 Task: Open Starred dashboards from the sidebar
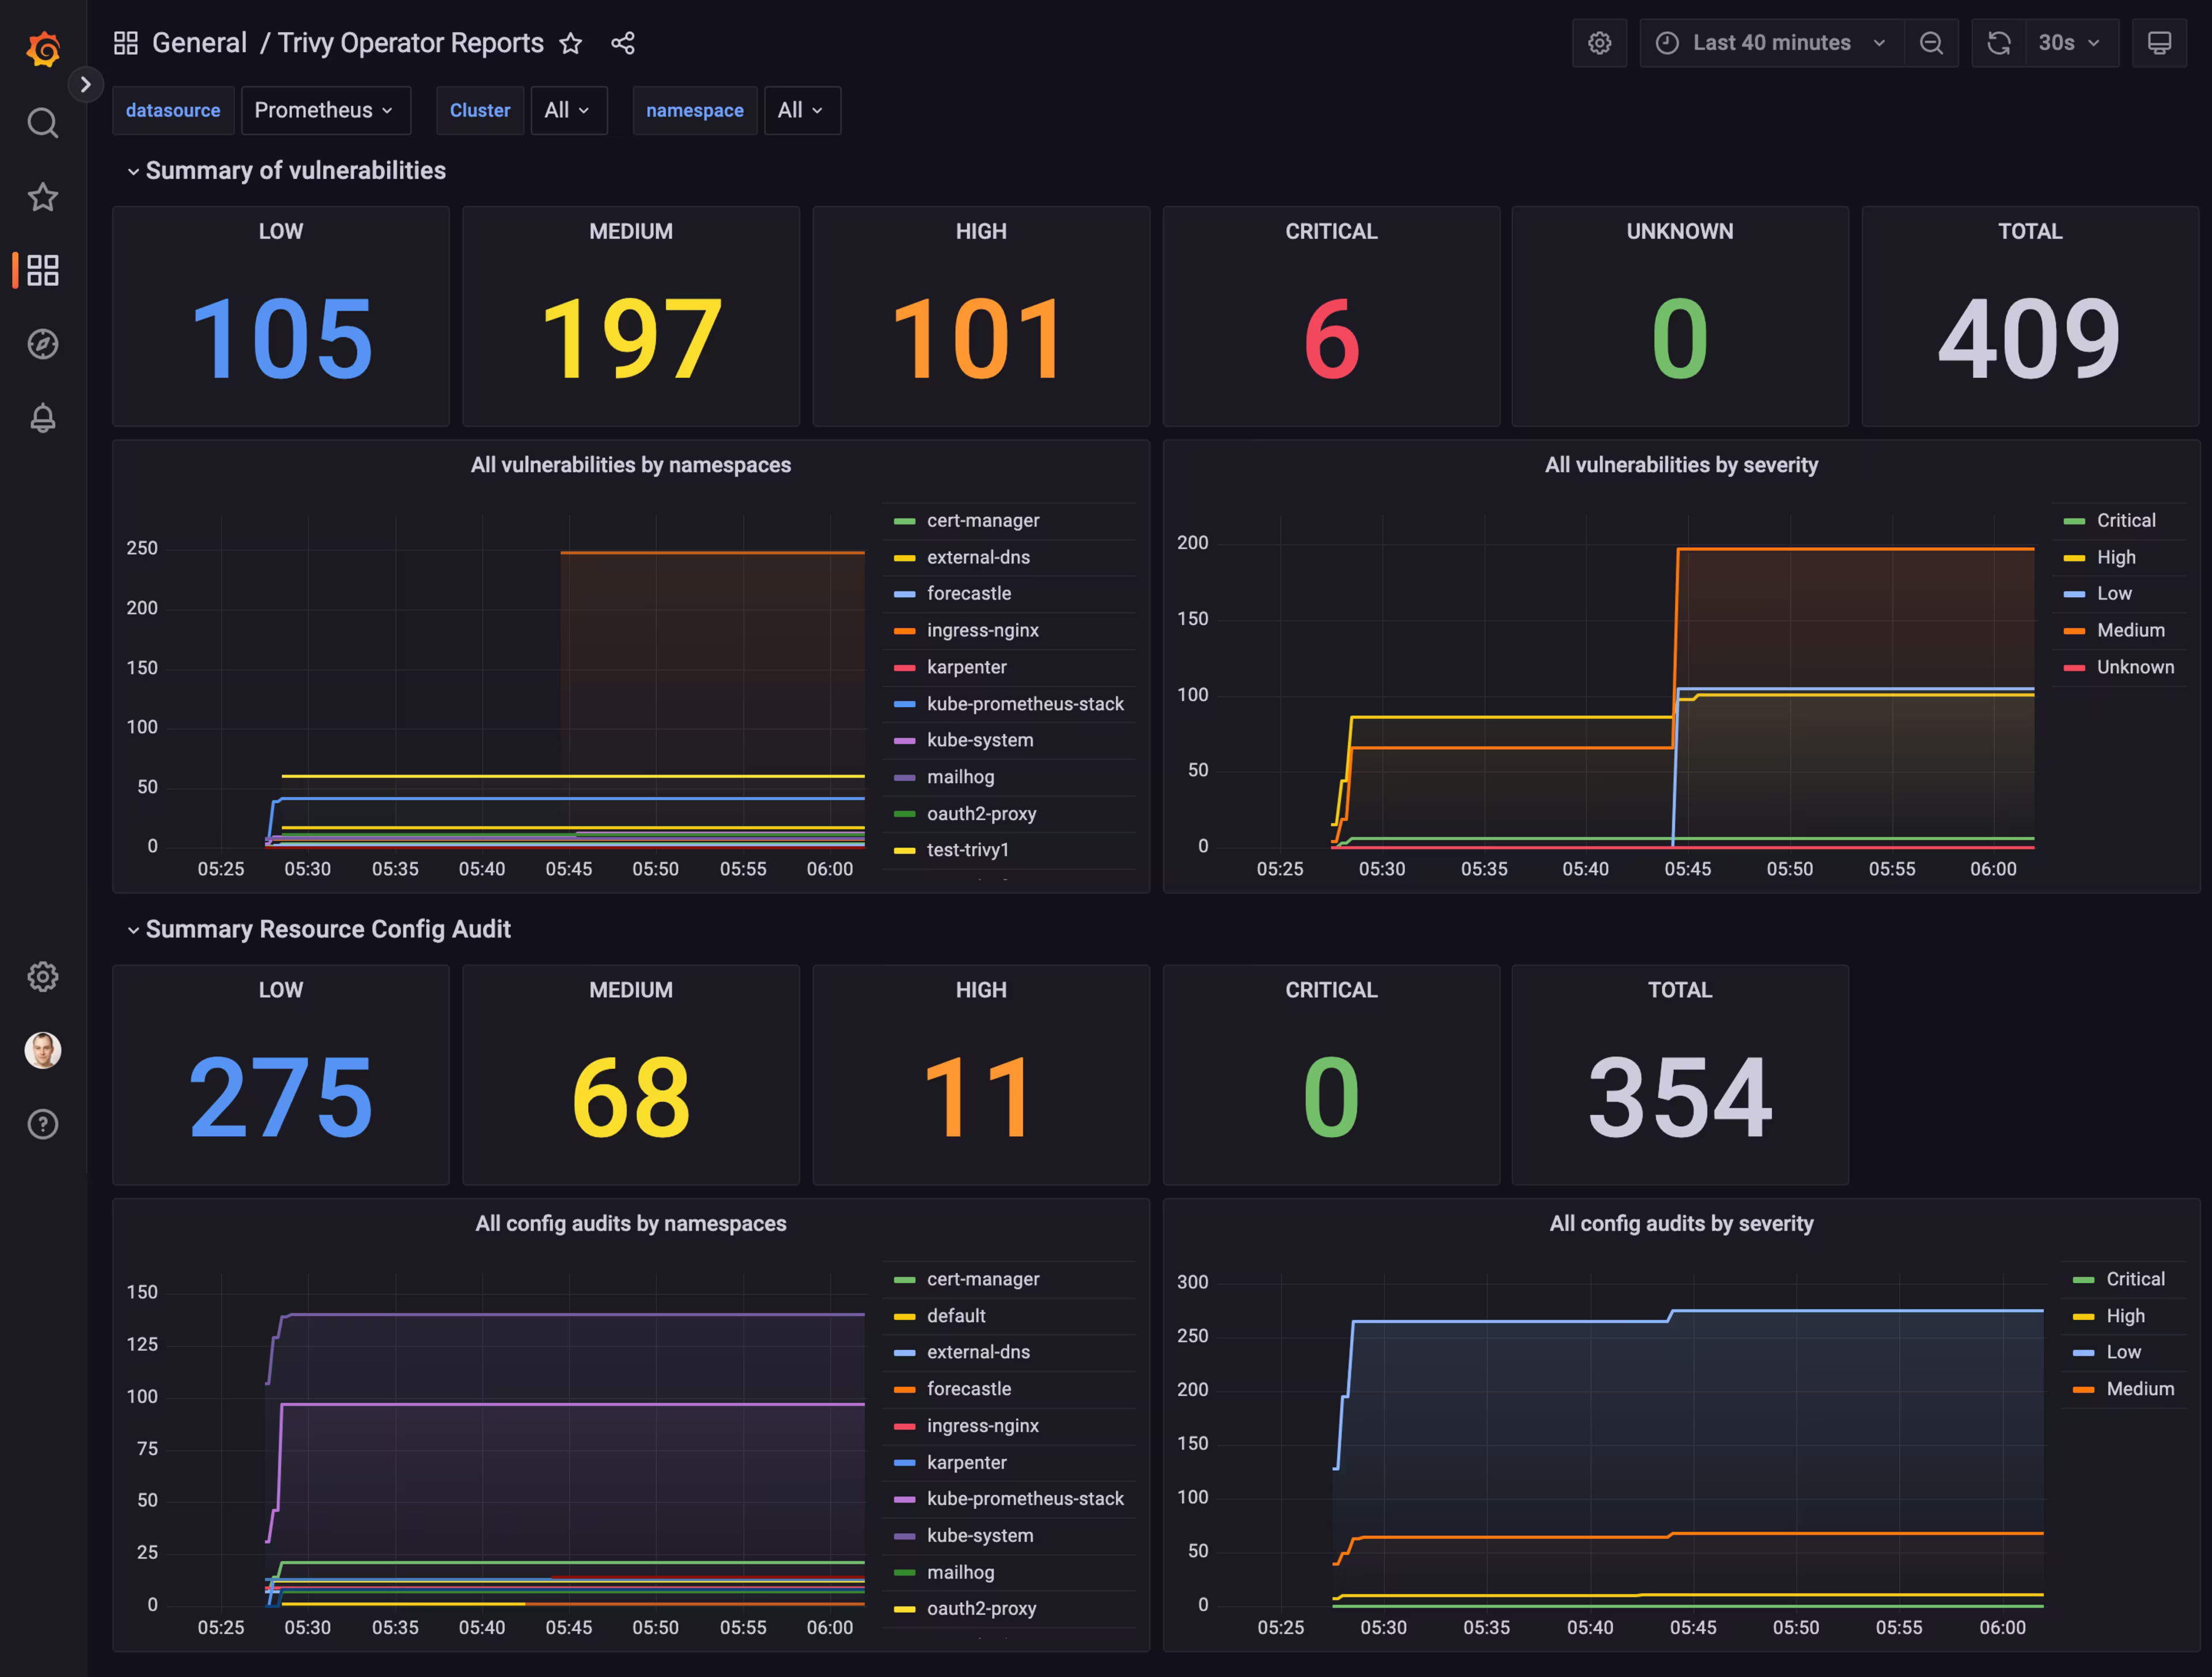pos(42,197)
